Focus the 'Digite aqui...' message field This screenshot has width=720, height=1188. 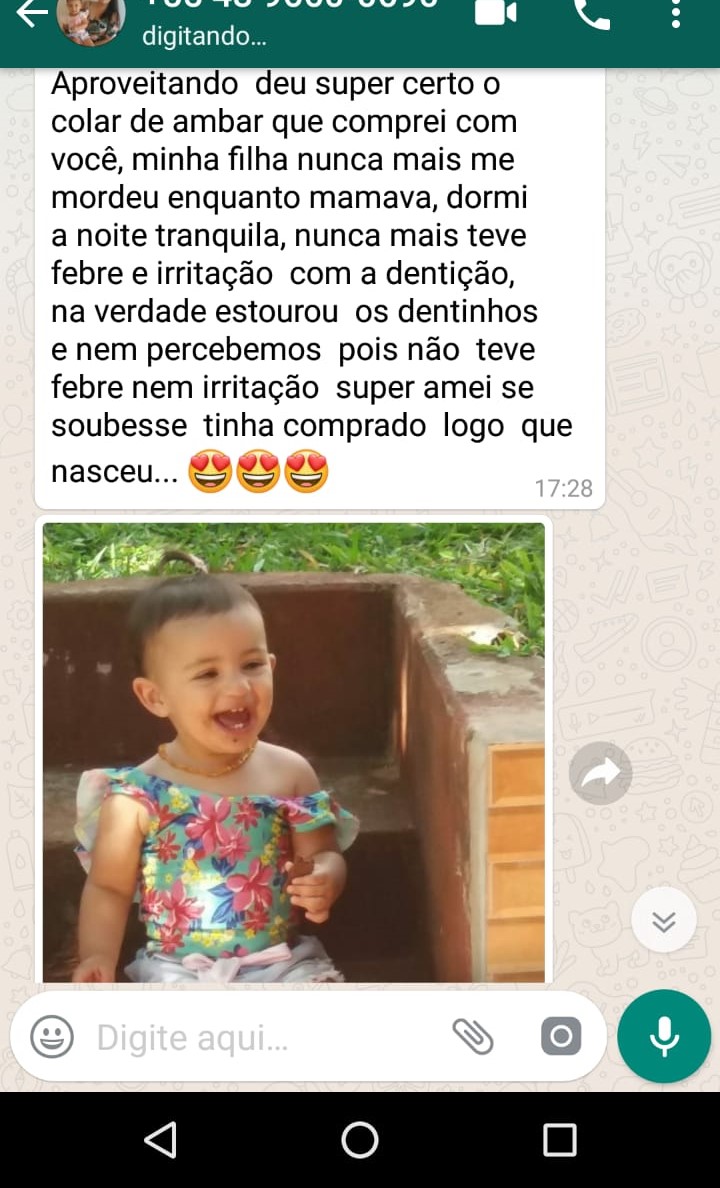[265, 1037]
